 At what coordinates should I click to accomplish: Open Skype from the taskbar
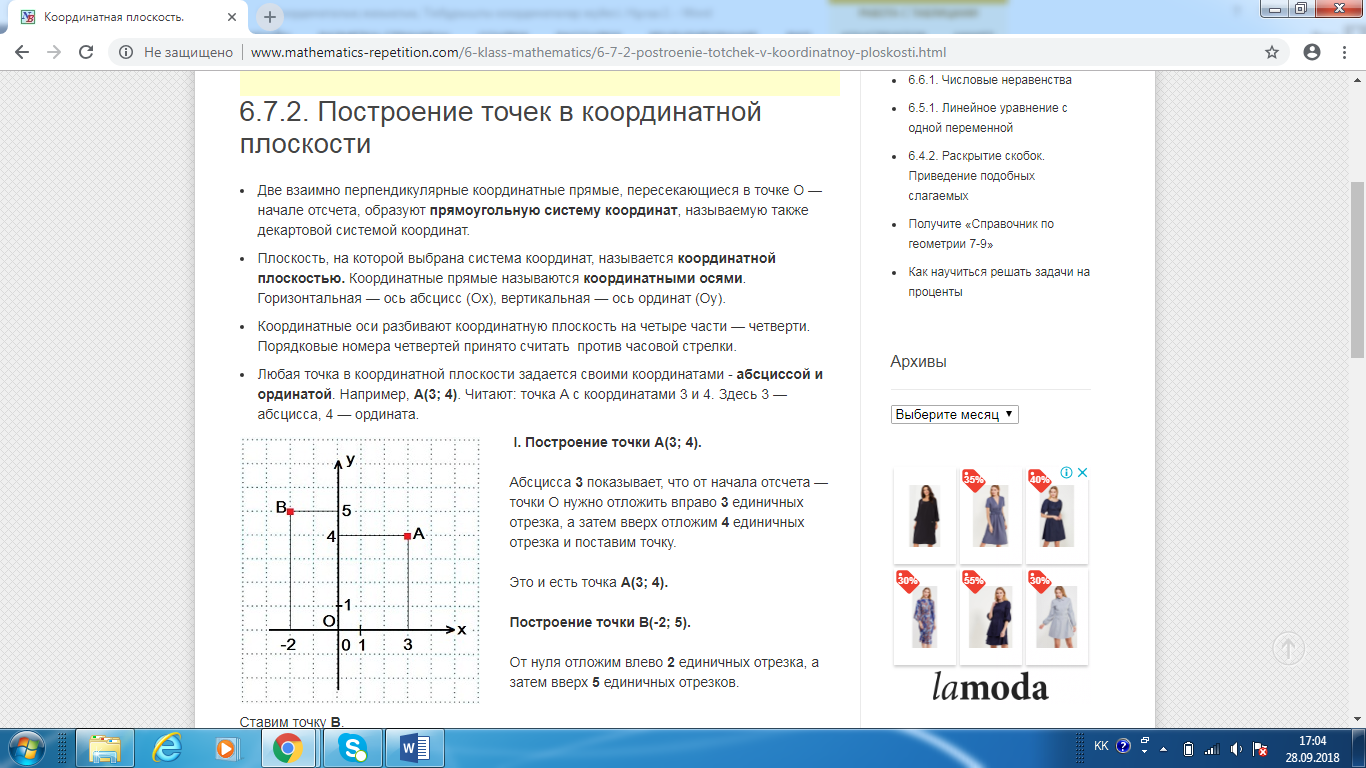click(x=352, y=748)
